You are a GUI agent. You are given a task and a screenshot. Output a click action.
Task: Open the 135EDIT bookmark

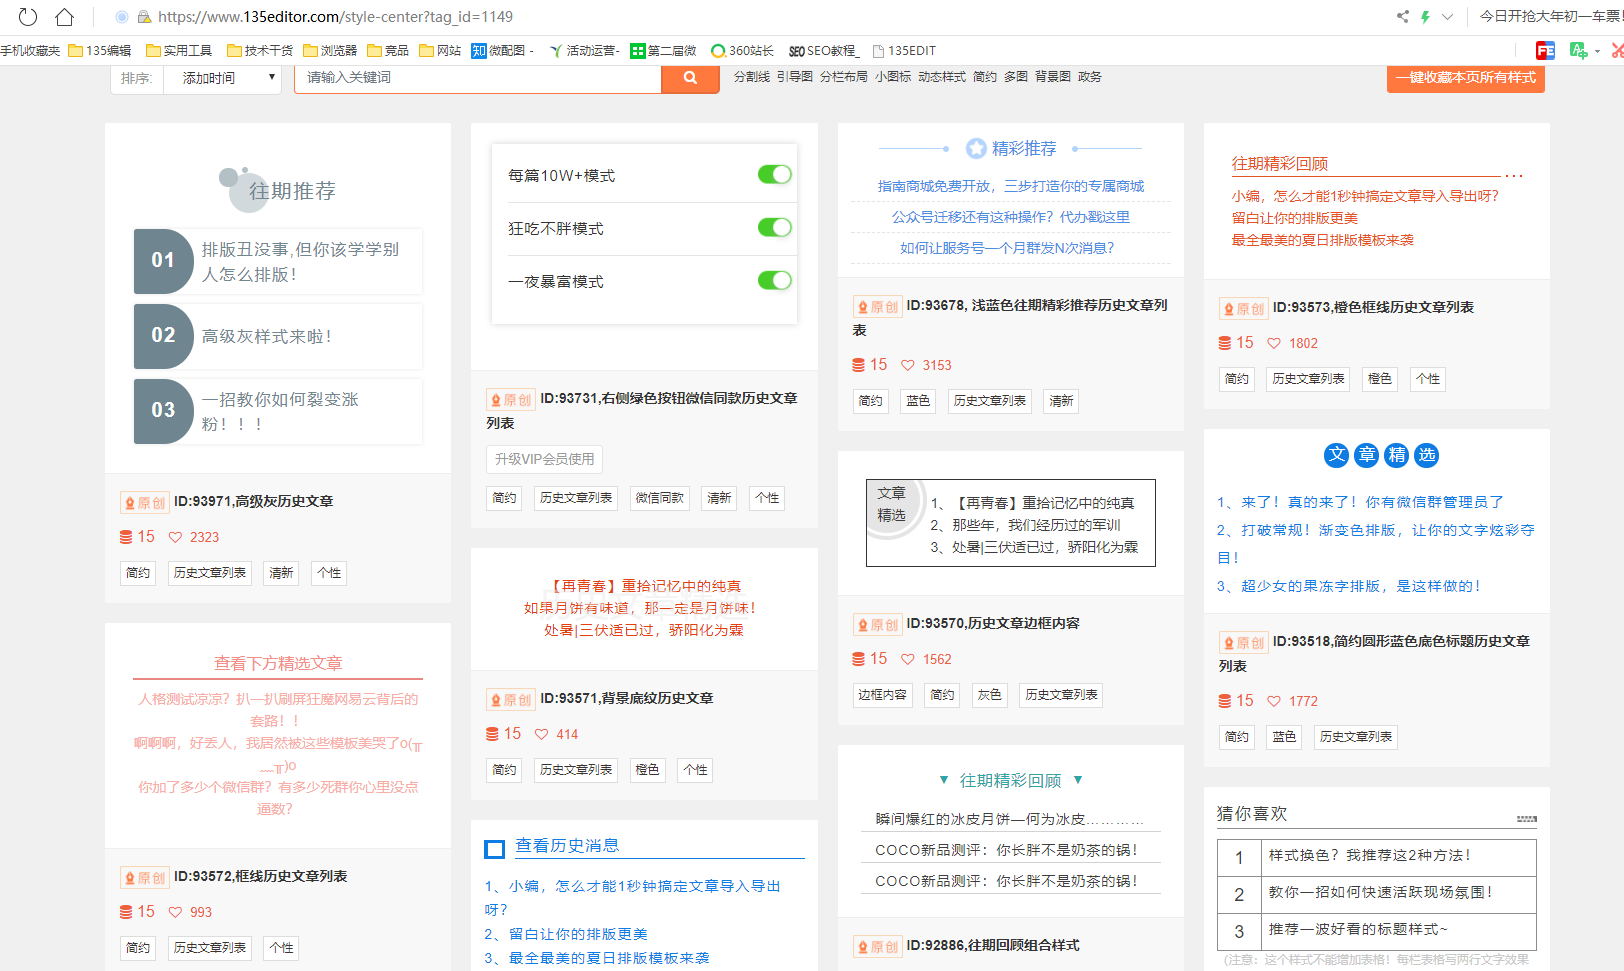point(904,50)
